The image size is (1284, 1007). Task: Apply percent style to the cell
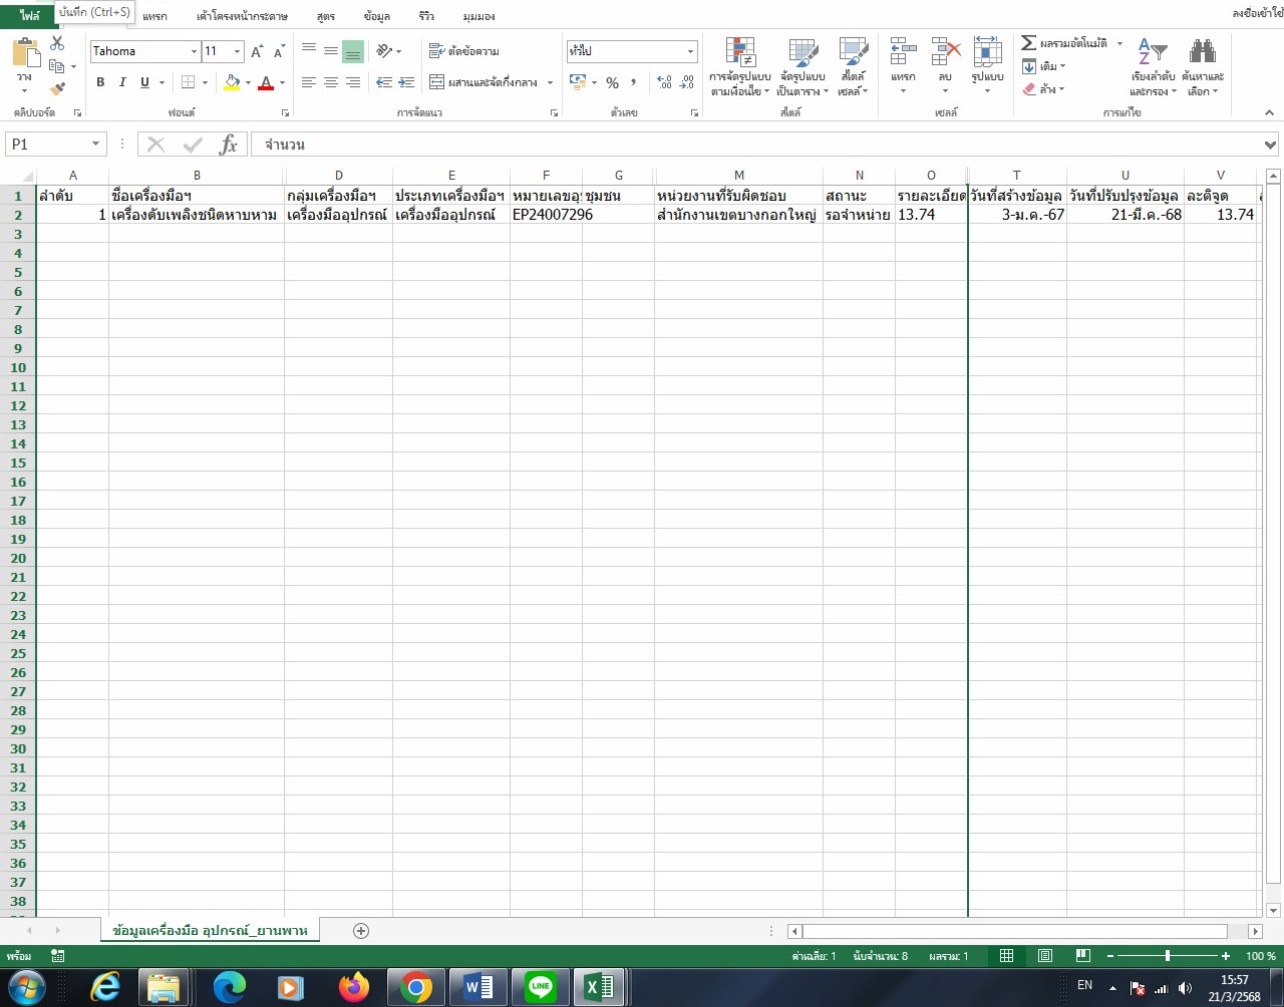(612, 83)
